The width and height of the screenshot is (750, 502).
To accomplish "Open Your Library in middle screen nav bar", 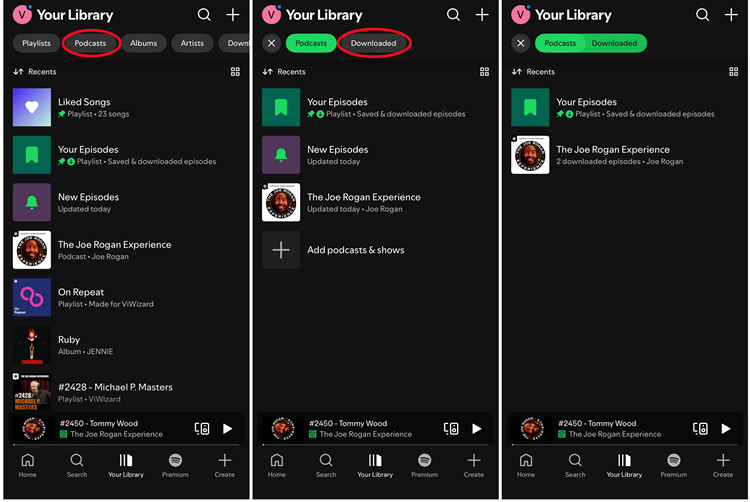I will [x=375, y=465].
